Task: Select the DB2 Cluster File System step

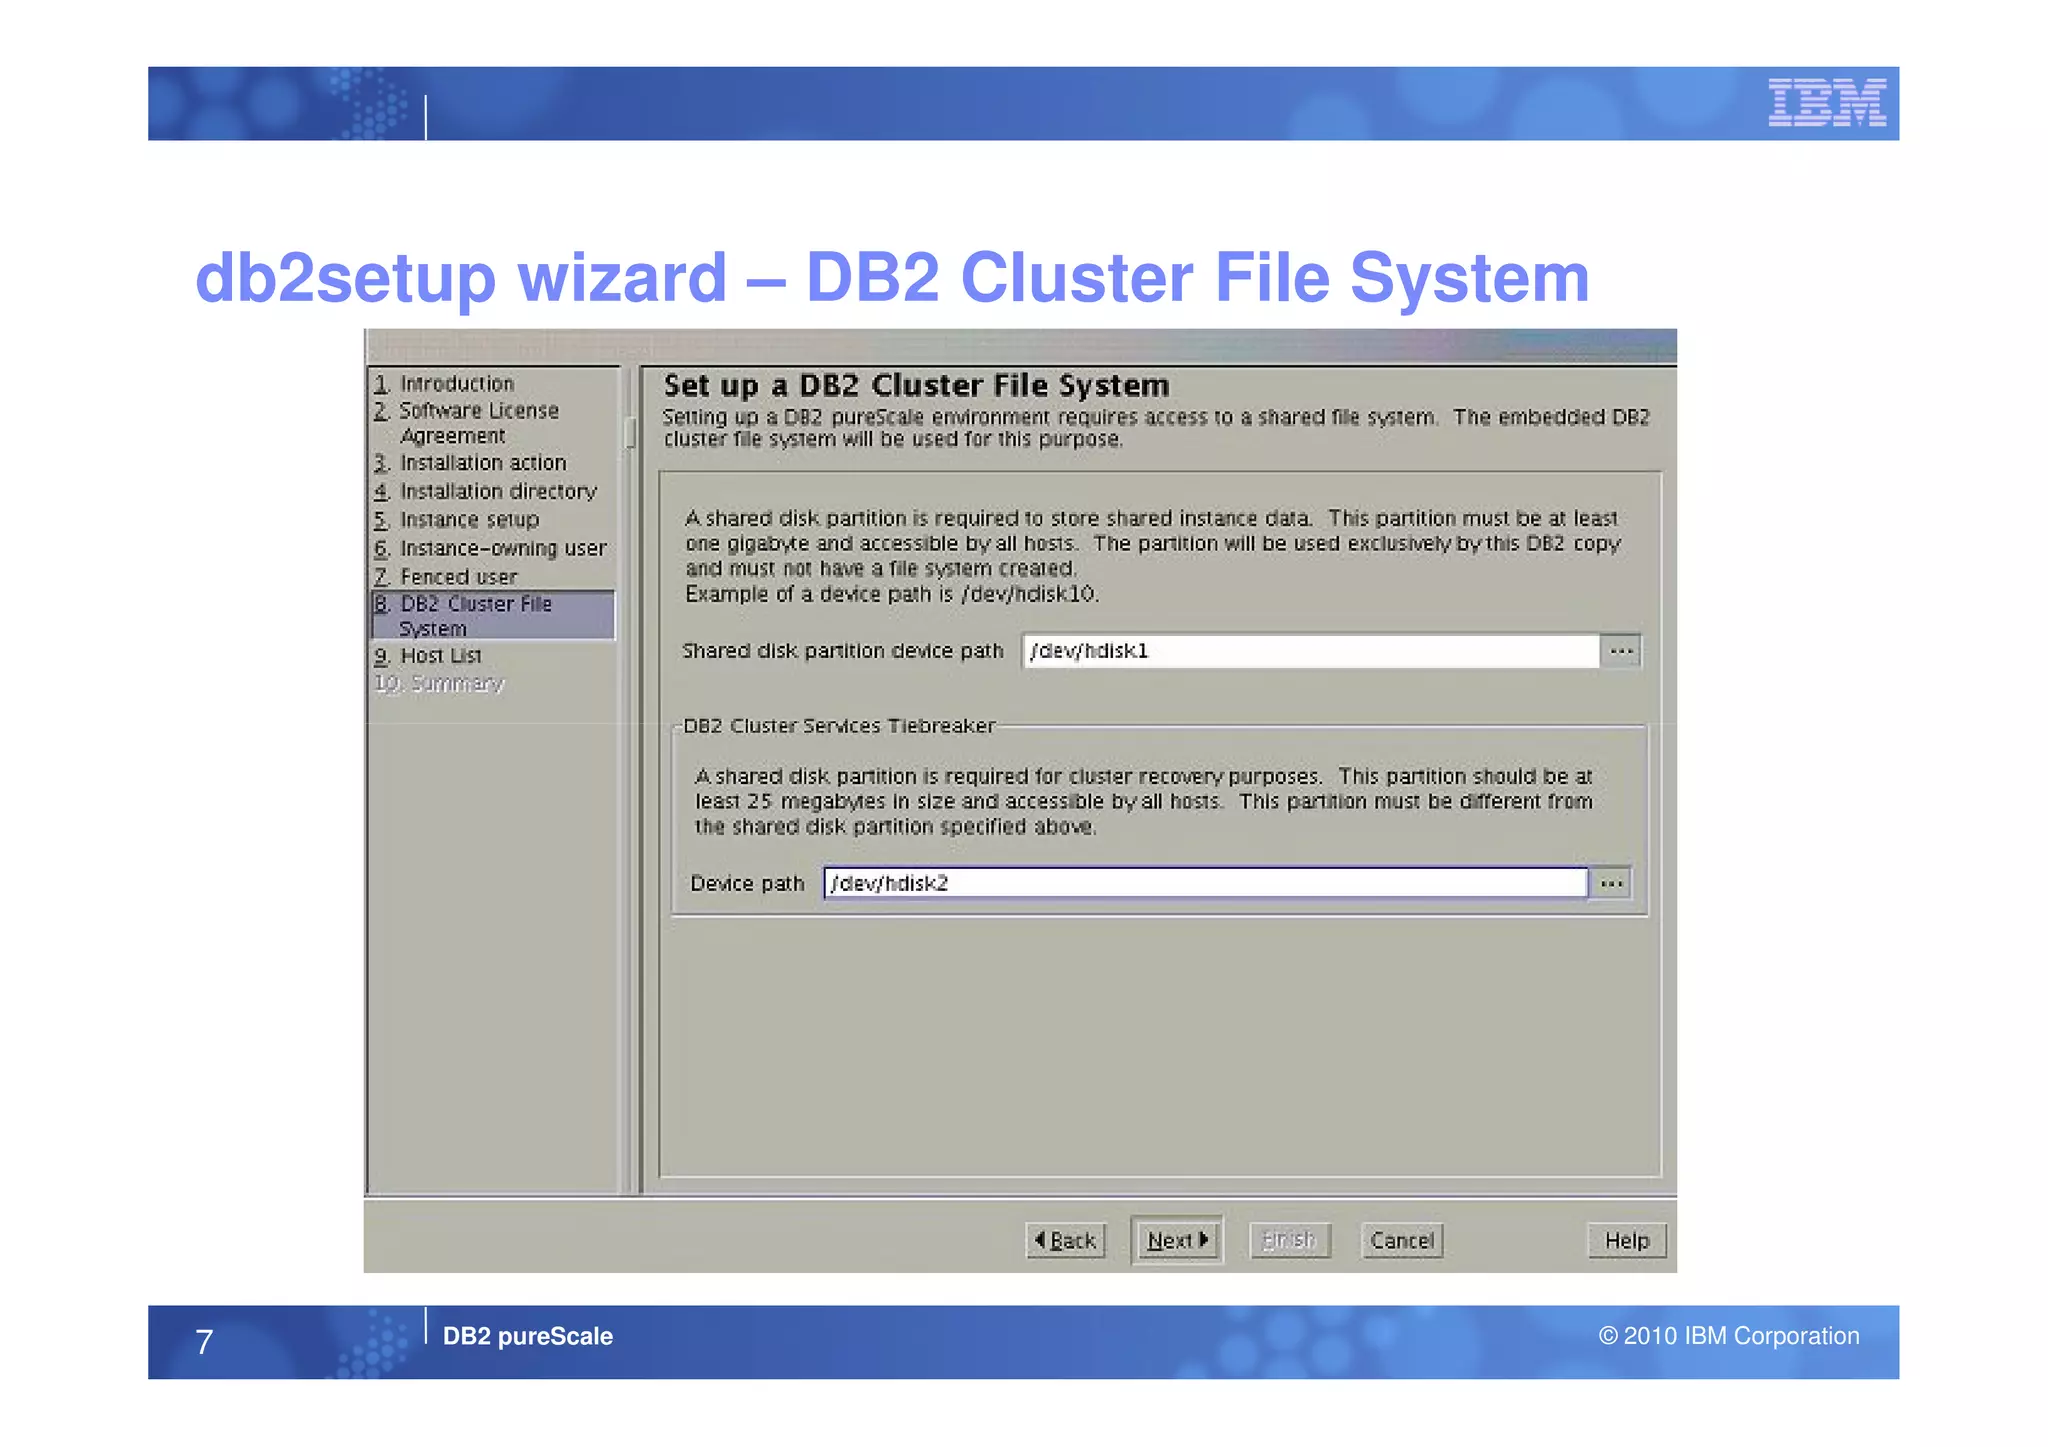Action: 493,615
